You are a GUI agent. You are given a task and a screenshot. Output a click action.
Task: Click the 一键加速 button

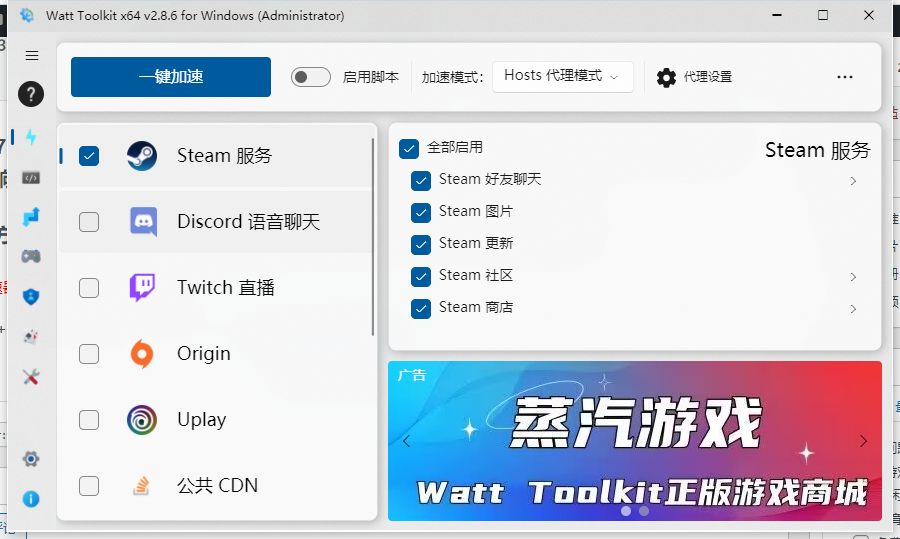point(171,76)
